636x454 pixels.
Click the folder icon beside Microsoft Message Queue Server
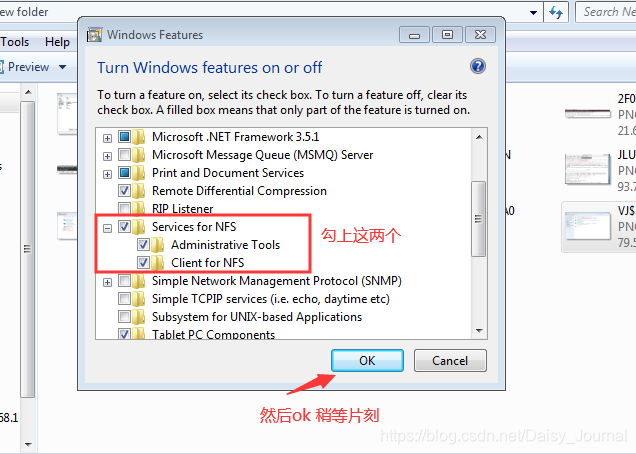pos(139,155)
